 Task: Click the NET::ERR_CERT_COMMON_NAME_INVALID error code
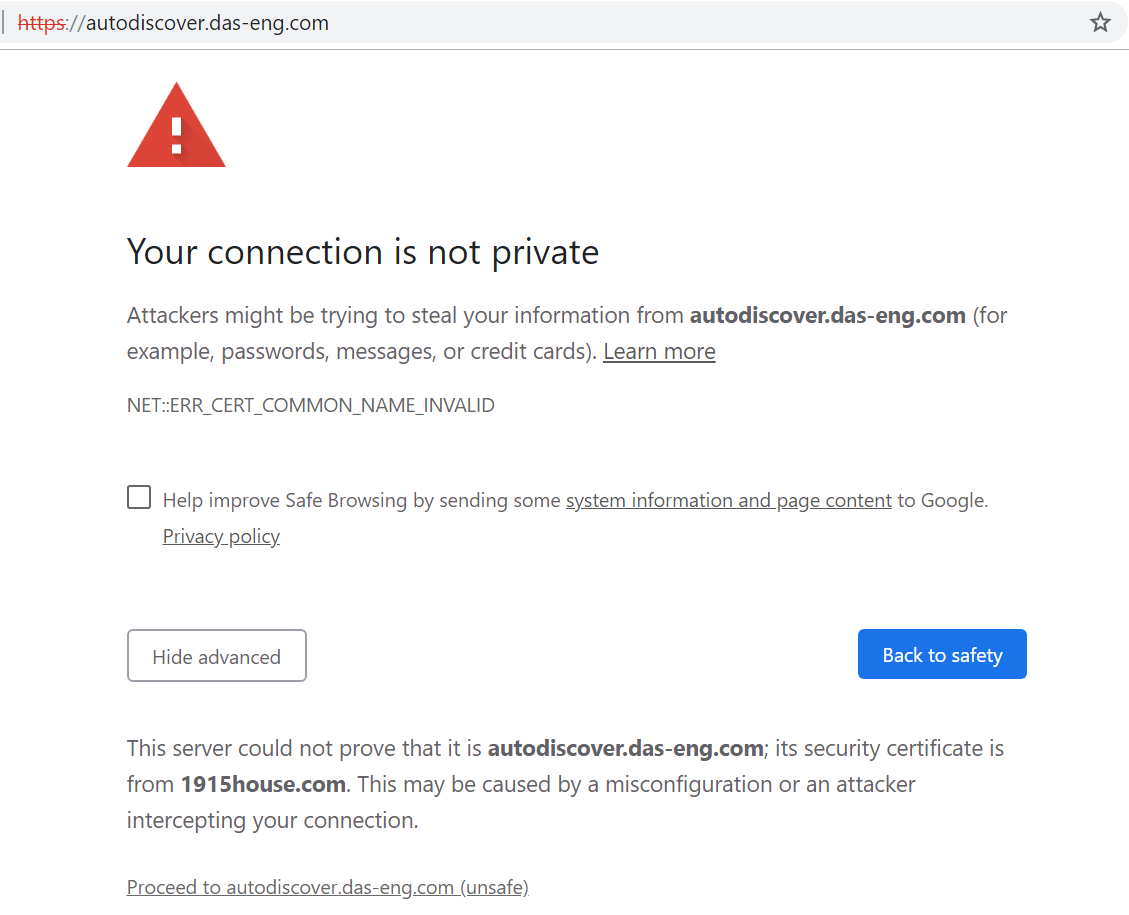(311, 406)
